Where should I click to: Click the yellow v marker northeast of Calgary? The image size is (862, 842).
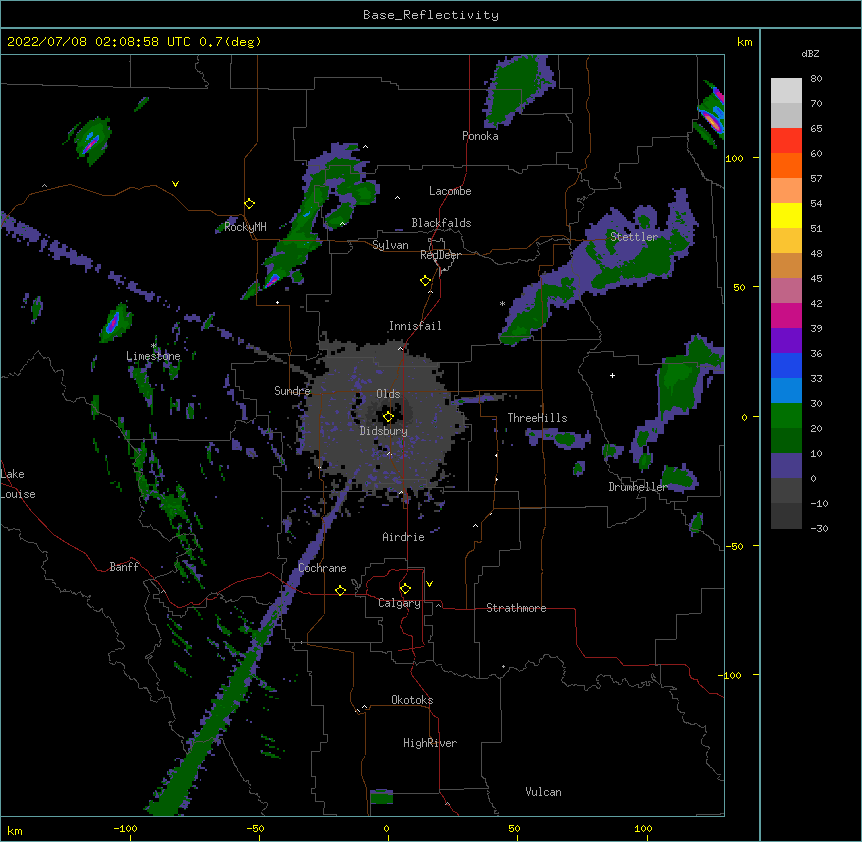(429, 584)
